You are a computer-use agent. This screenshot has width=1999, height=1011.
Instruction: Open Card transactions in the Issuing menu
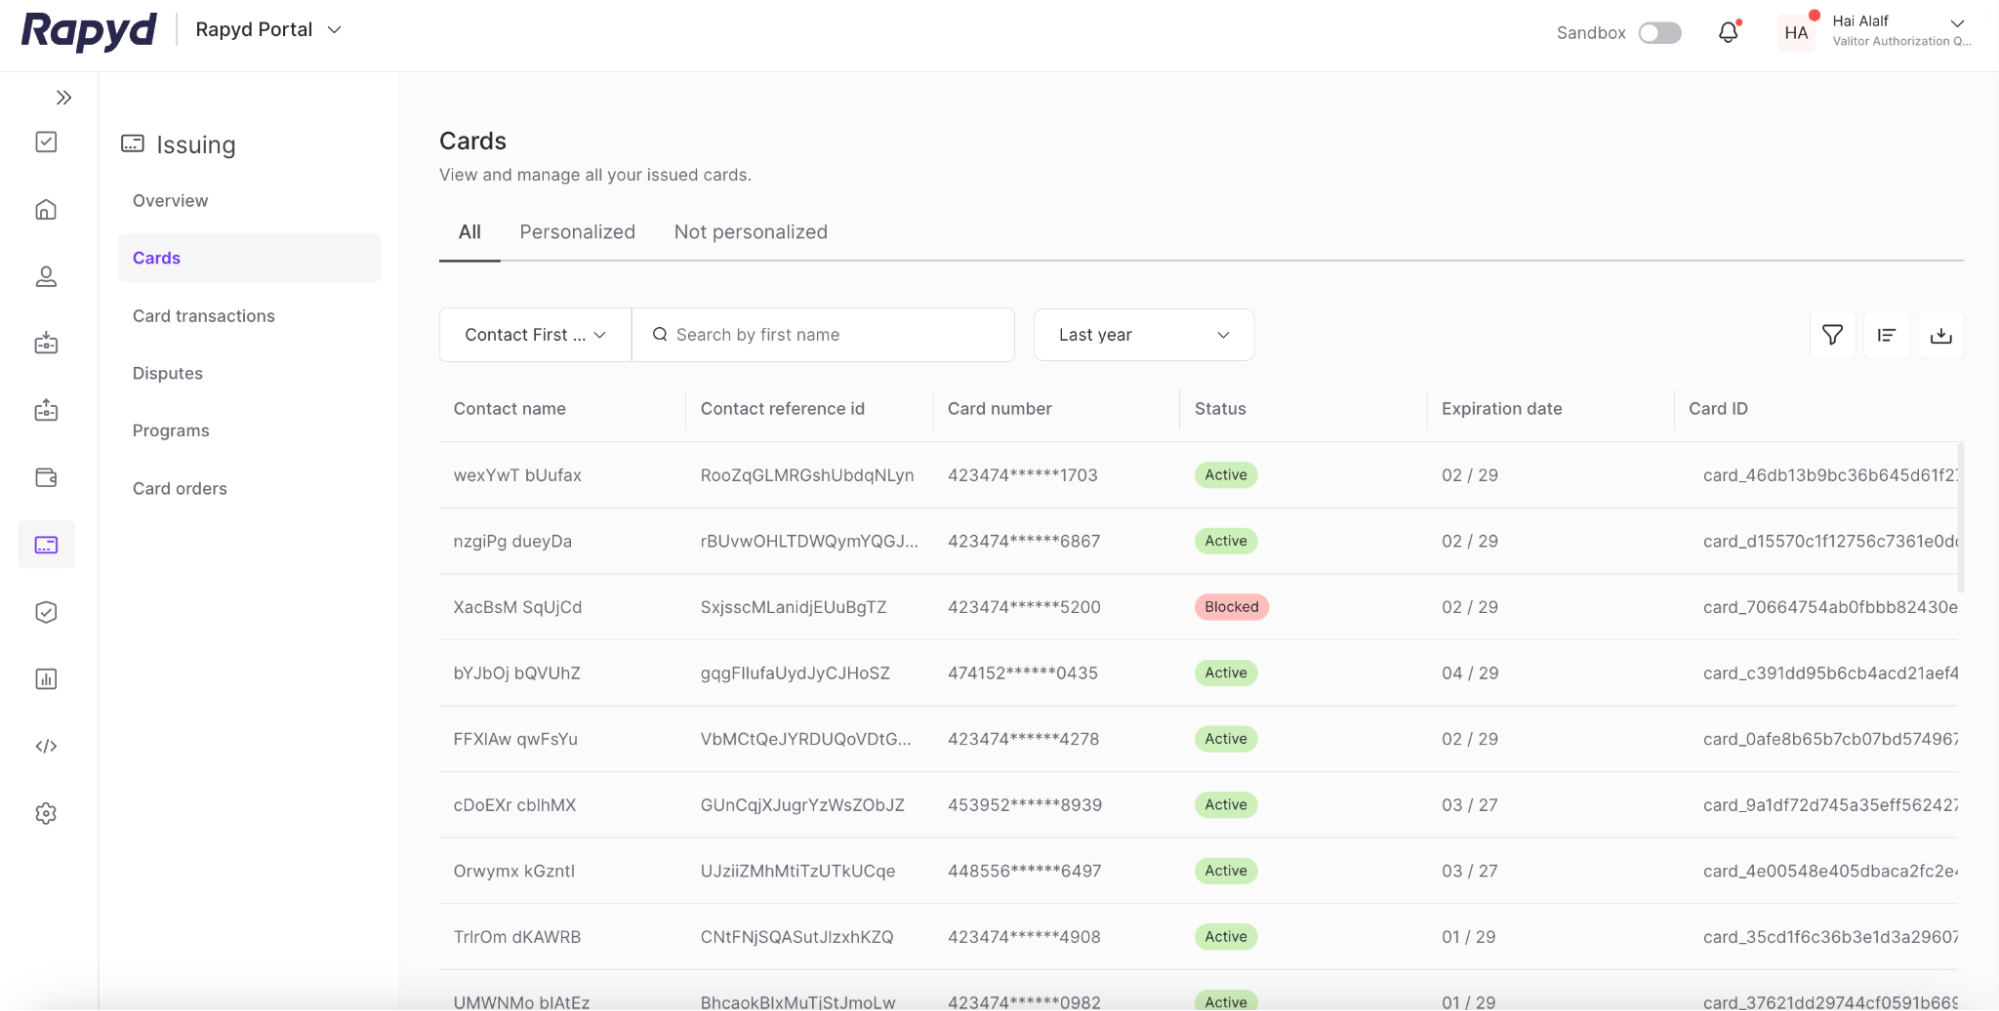point(203,315)
